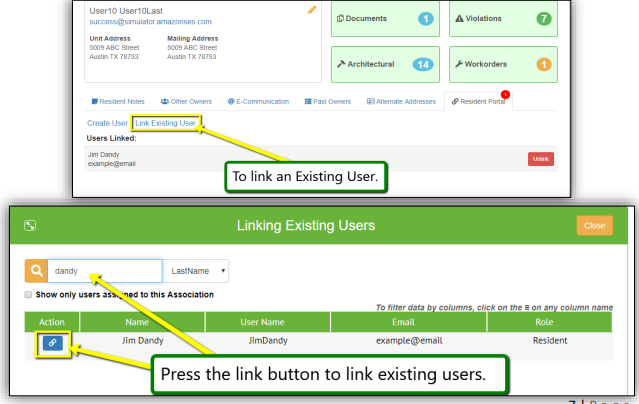Viewport: 639px width, 404px height.
Task: Click the orange magnifier search icon
Action: pos(36,271)
